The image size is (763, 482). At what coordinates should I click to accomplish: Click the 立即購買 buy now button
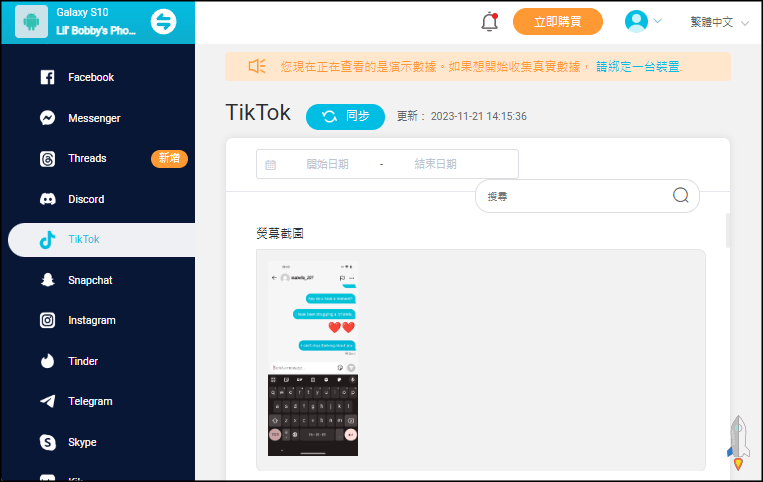(x=558, y=21)
